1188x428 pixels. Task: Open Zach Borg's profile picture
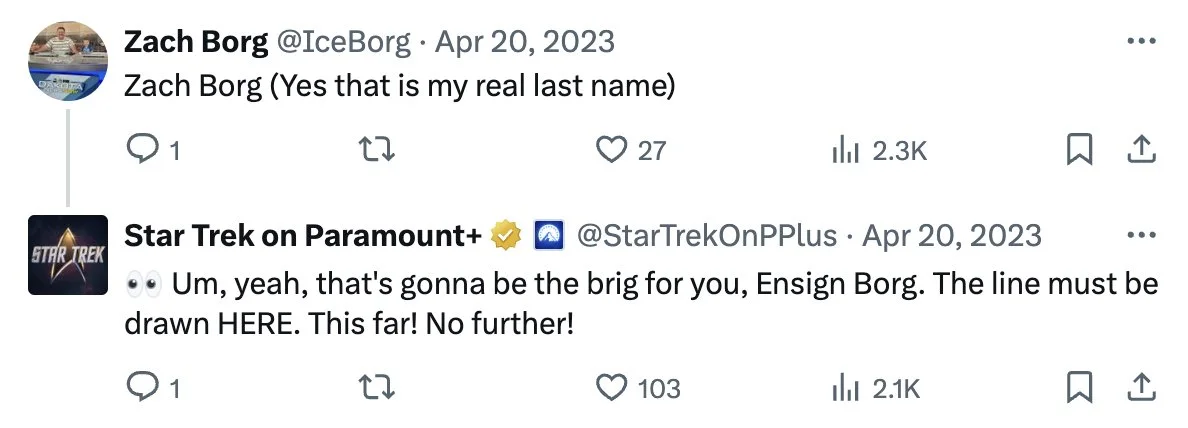click(67, 60)
